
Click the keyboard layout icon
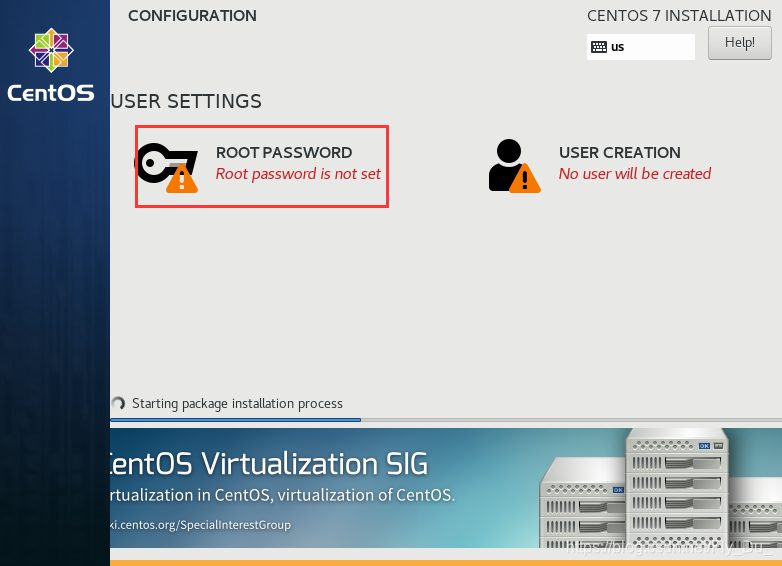coord(598,47)
